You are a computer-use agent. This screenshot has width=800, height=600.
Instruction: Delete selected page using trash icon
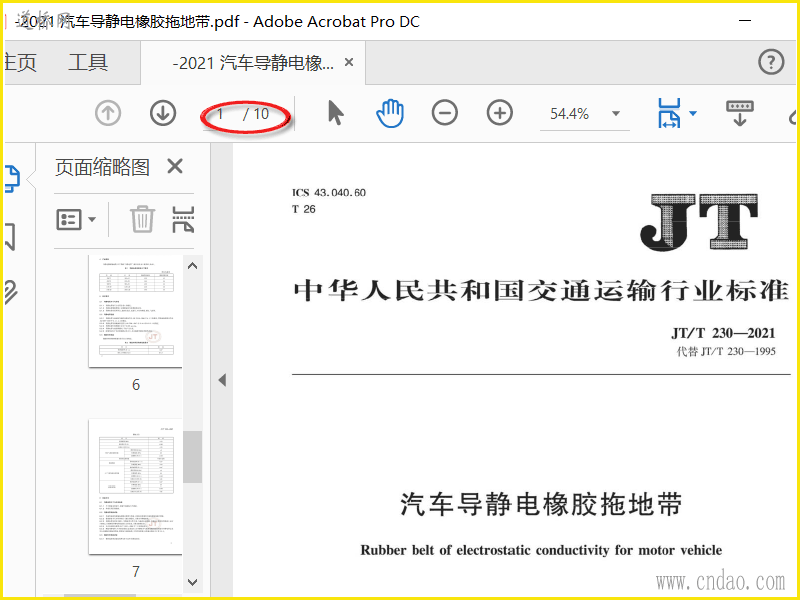142,219
